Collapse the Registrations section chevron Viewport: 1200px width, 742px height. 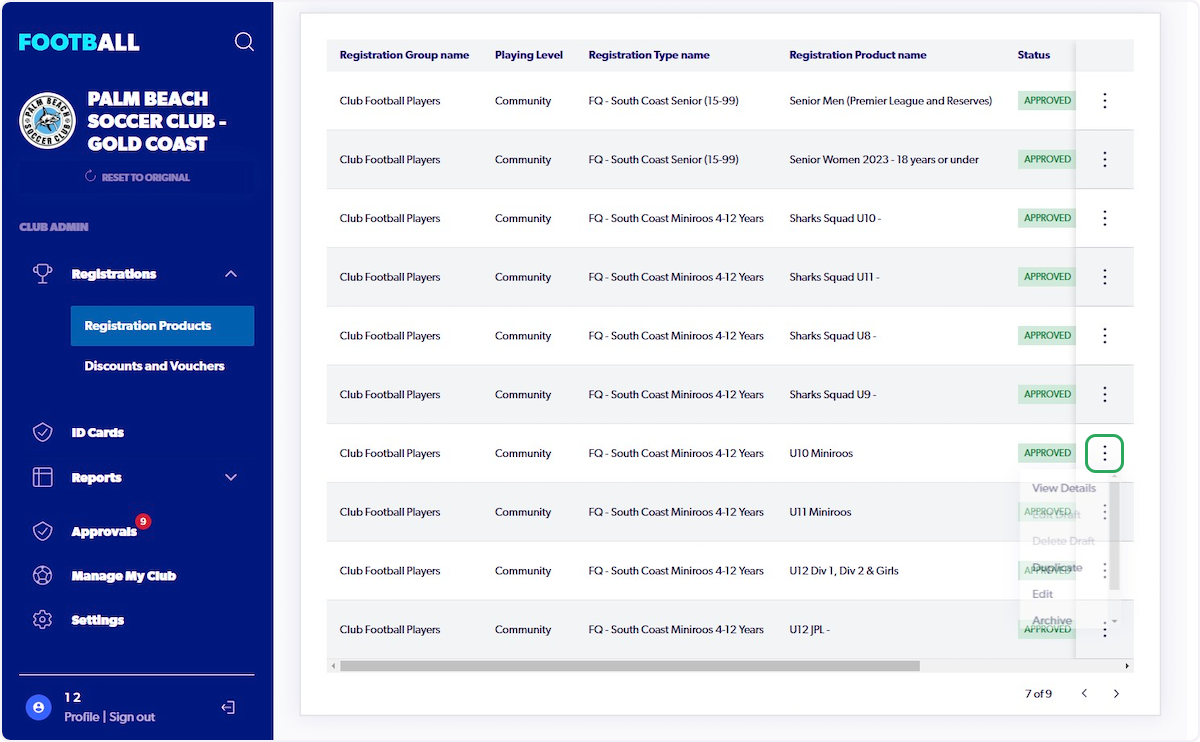pyautogui.click(x=231, y=274)
